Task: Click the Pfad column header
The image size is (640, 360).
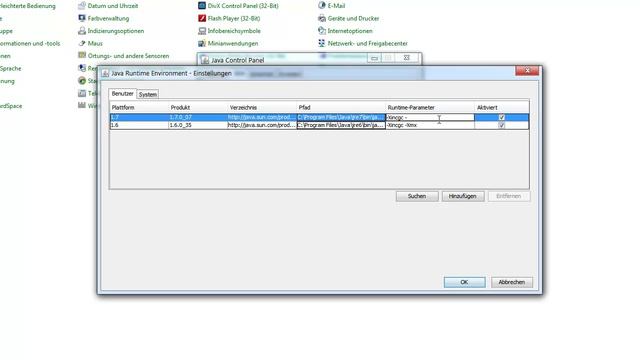Action: 341,107
